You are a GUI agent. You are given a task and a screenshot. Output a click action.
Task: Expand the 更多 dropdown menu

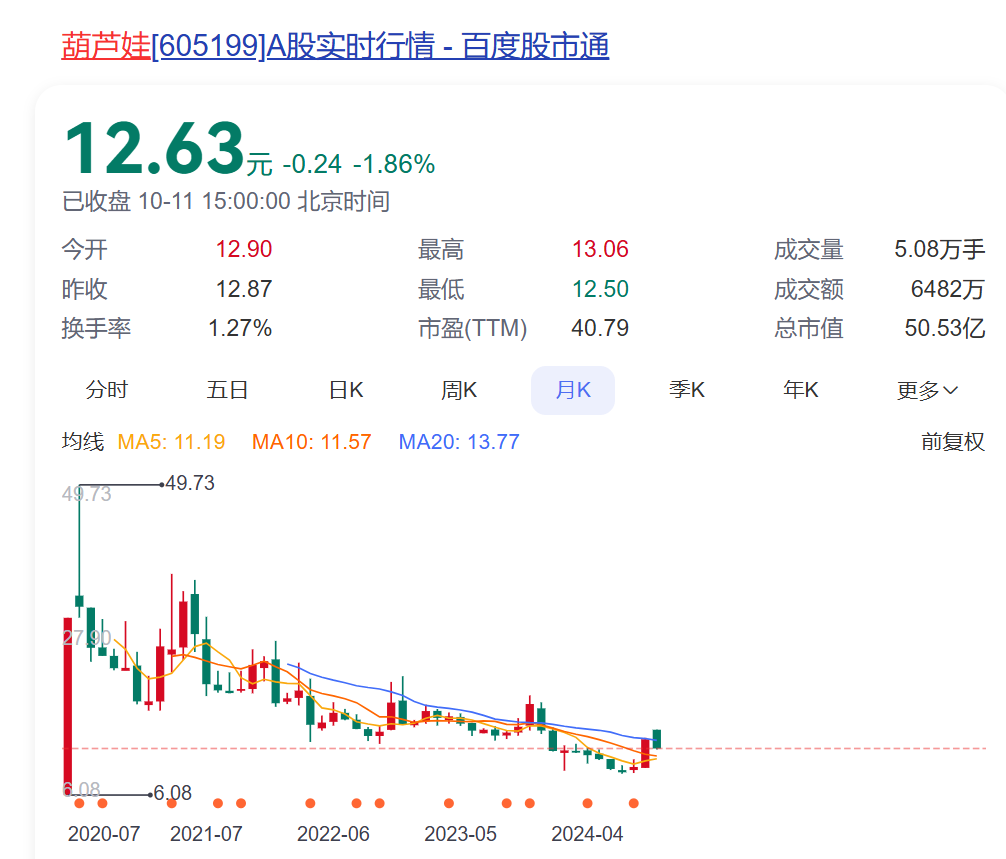click(928, 390)
